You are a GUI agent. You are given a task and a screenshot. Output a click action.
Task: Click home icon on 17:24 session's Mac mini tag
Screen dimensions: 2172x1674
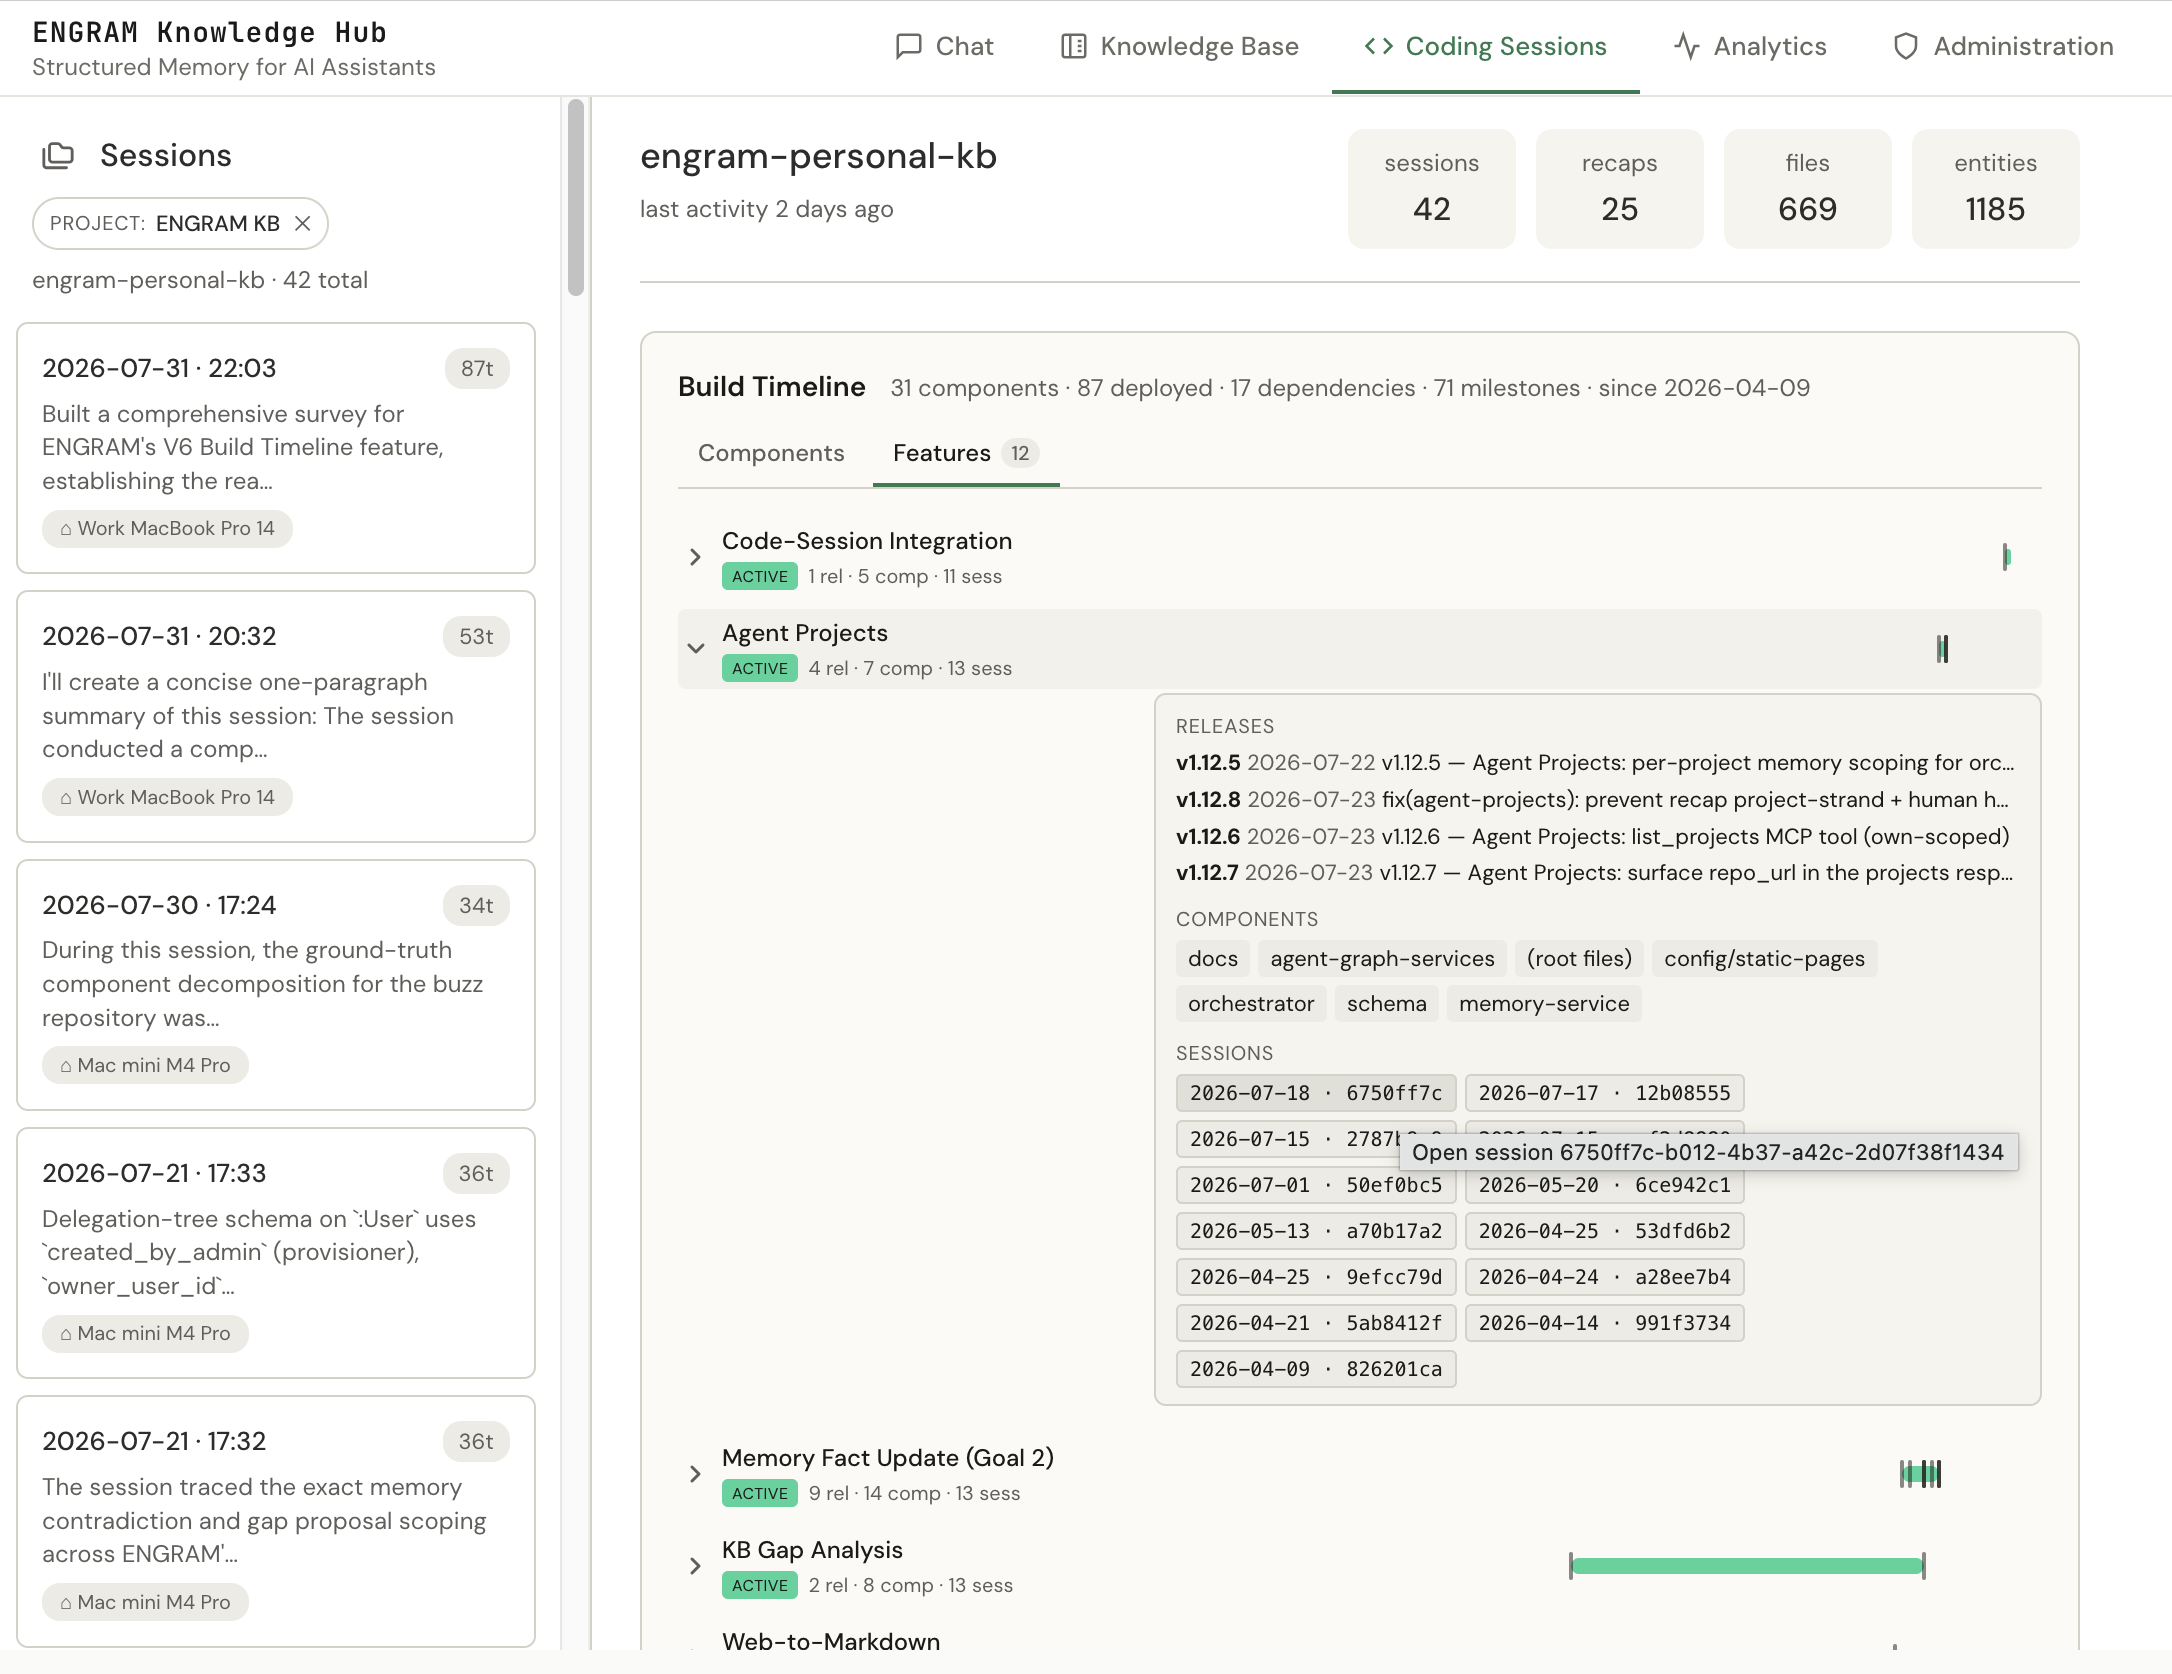pos(66,1066)
